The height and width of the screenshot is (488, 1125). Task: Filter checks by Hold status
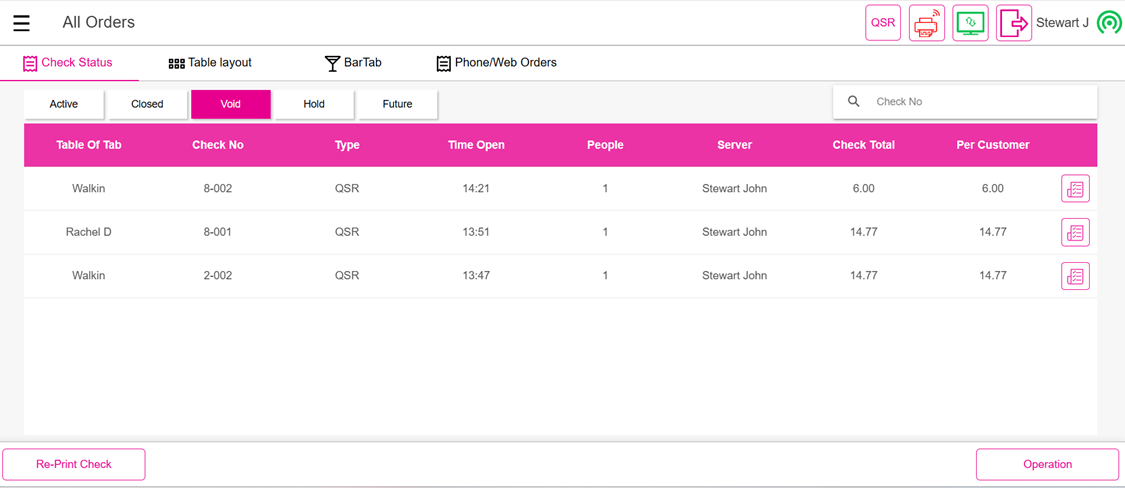coord(314,104)
